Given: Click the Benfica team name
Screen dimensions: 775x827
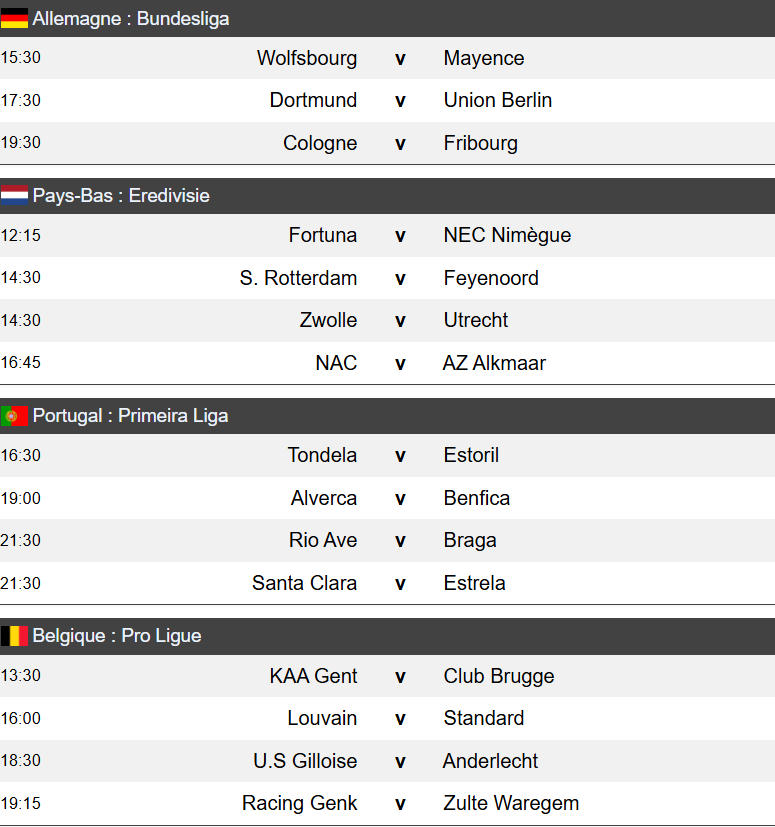Looking at the screenshot, I should [x=477, y=498].
